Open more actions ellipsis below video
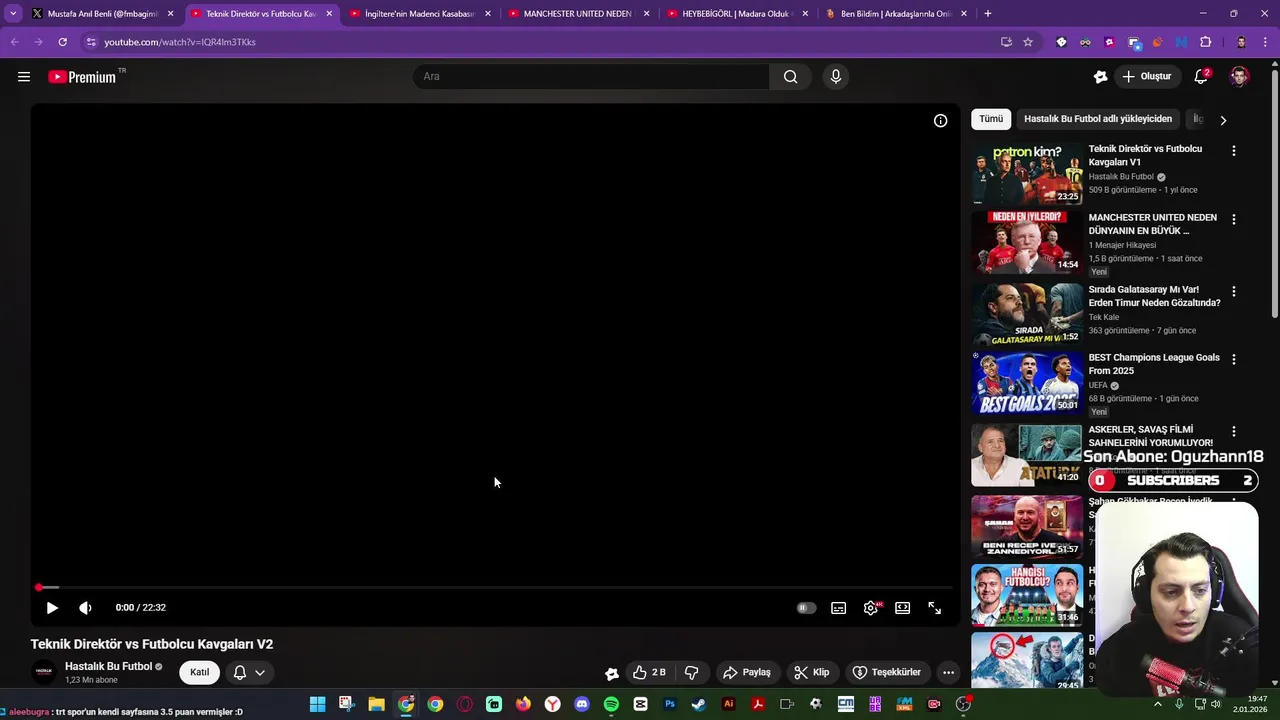 point(948,672)
